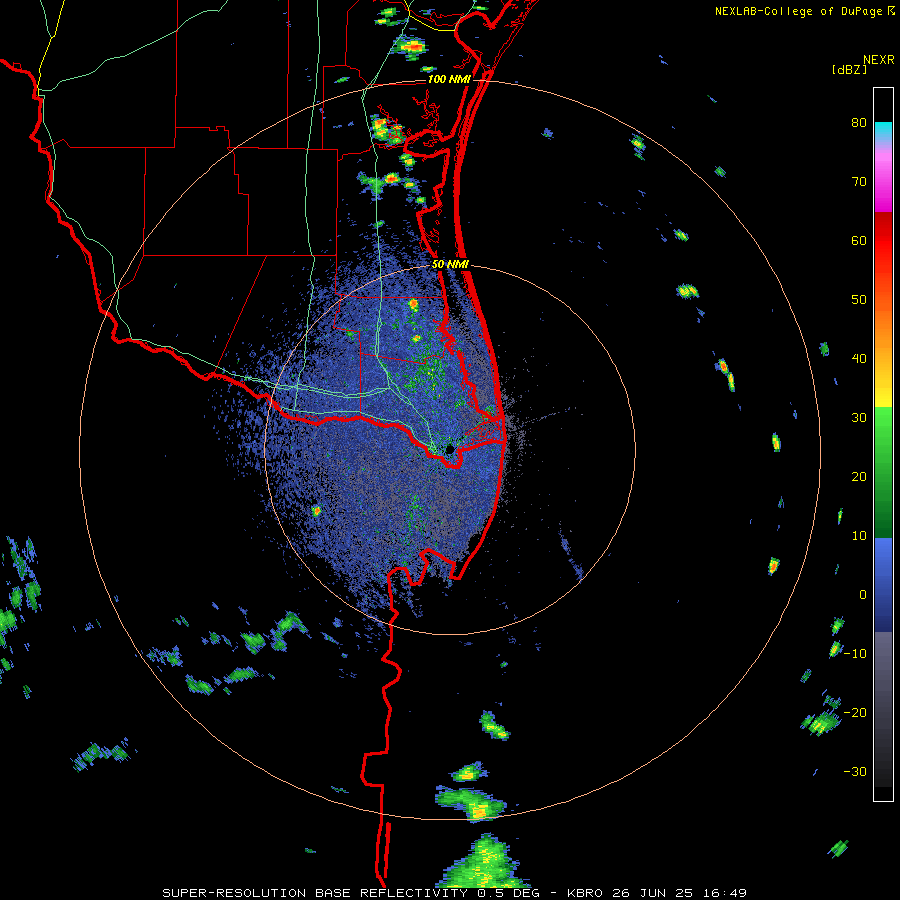Click the 30 value on dBZ scale

pos(859,417)
